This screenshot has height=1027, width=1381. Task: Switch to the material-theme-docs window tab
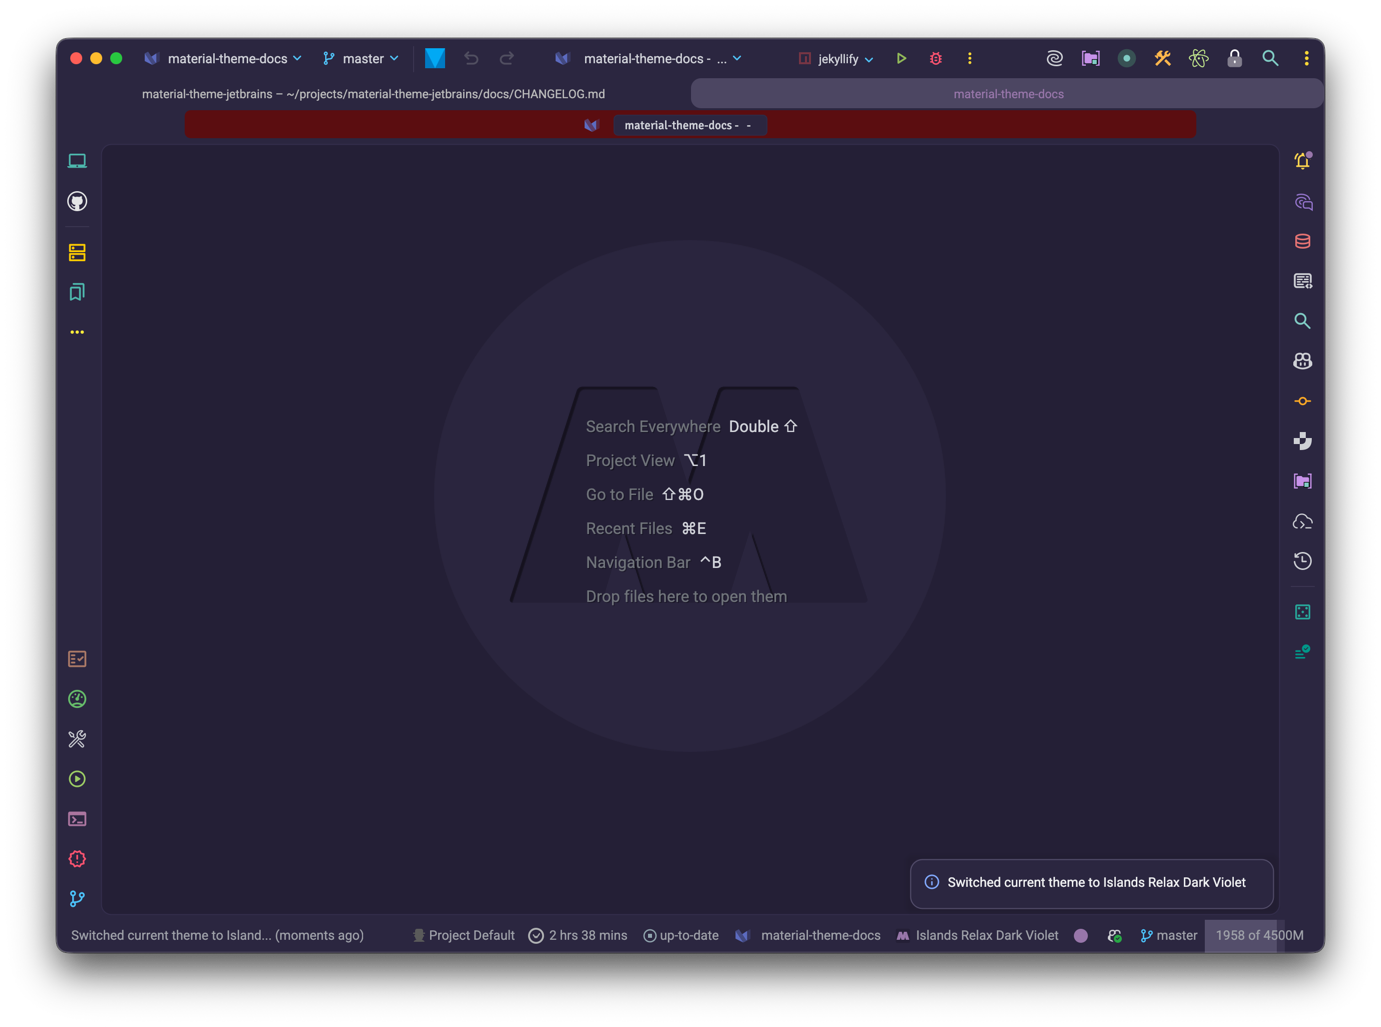point(1008,94)
